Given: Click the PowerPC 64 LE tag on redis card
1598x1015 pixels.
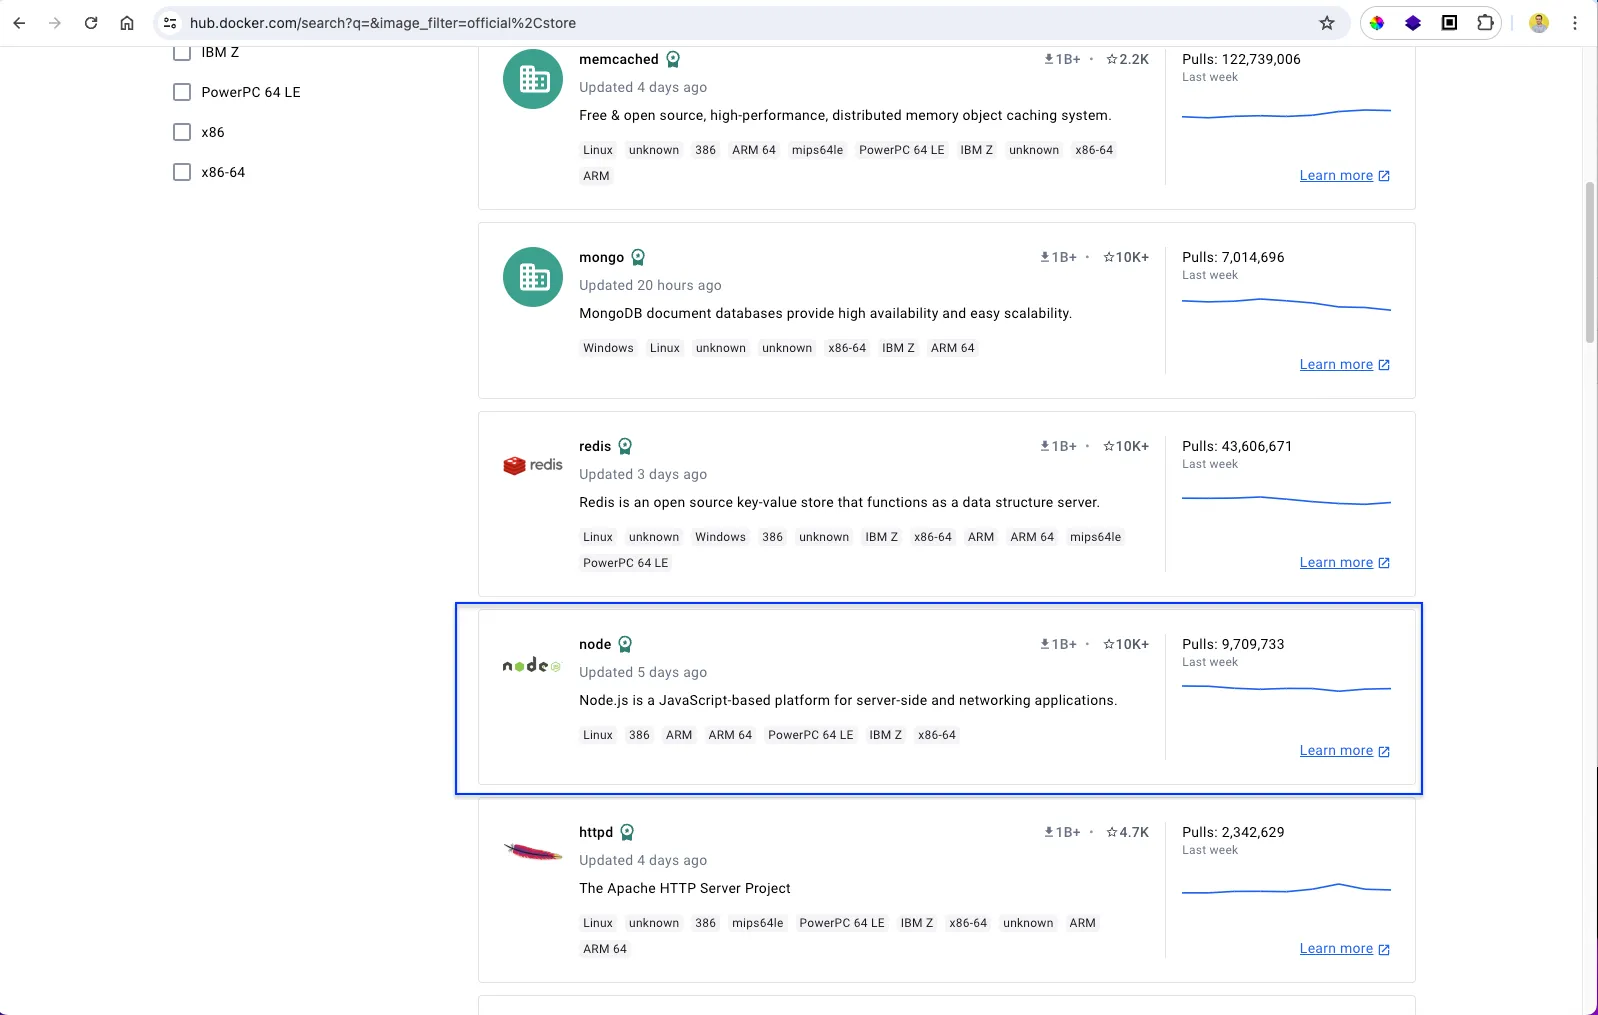Looking at the screenshot, I should [x=626, y=563].
